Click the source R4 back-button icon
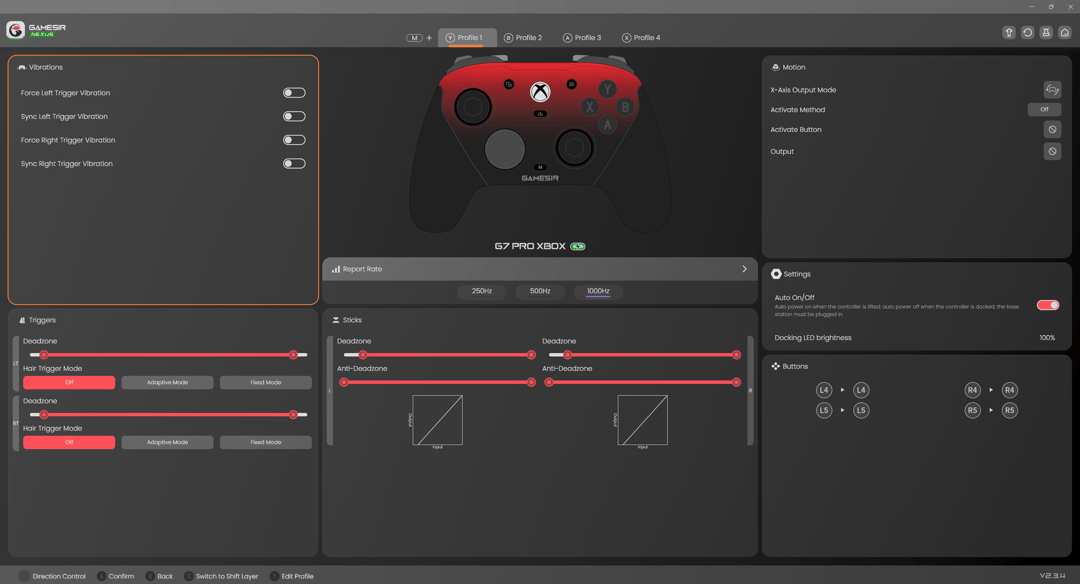Viewport: 1080px width, 584px height. [x=972, y=390]
